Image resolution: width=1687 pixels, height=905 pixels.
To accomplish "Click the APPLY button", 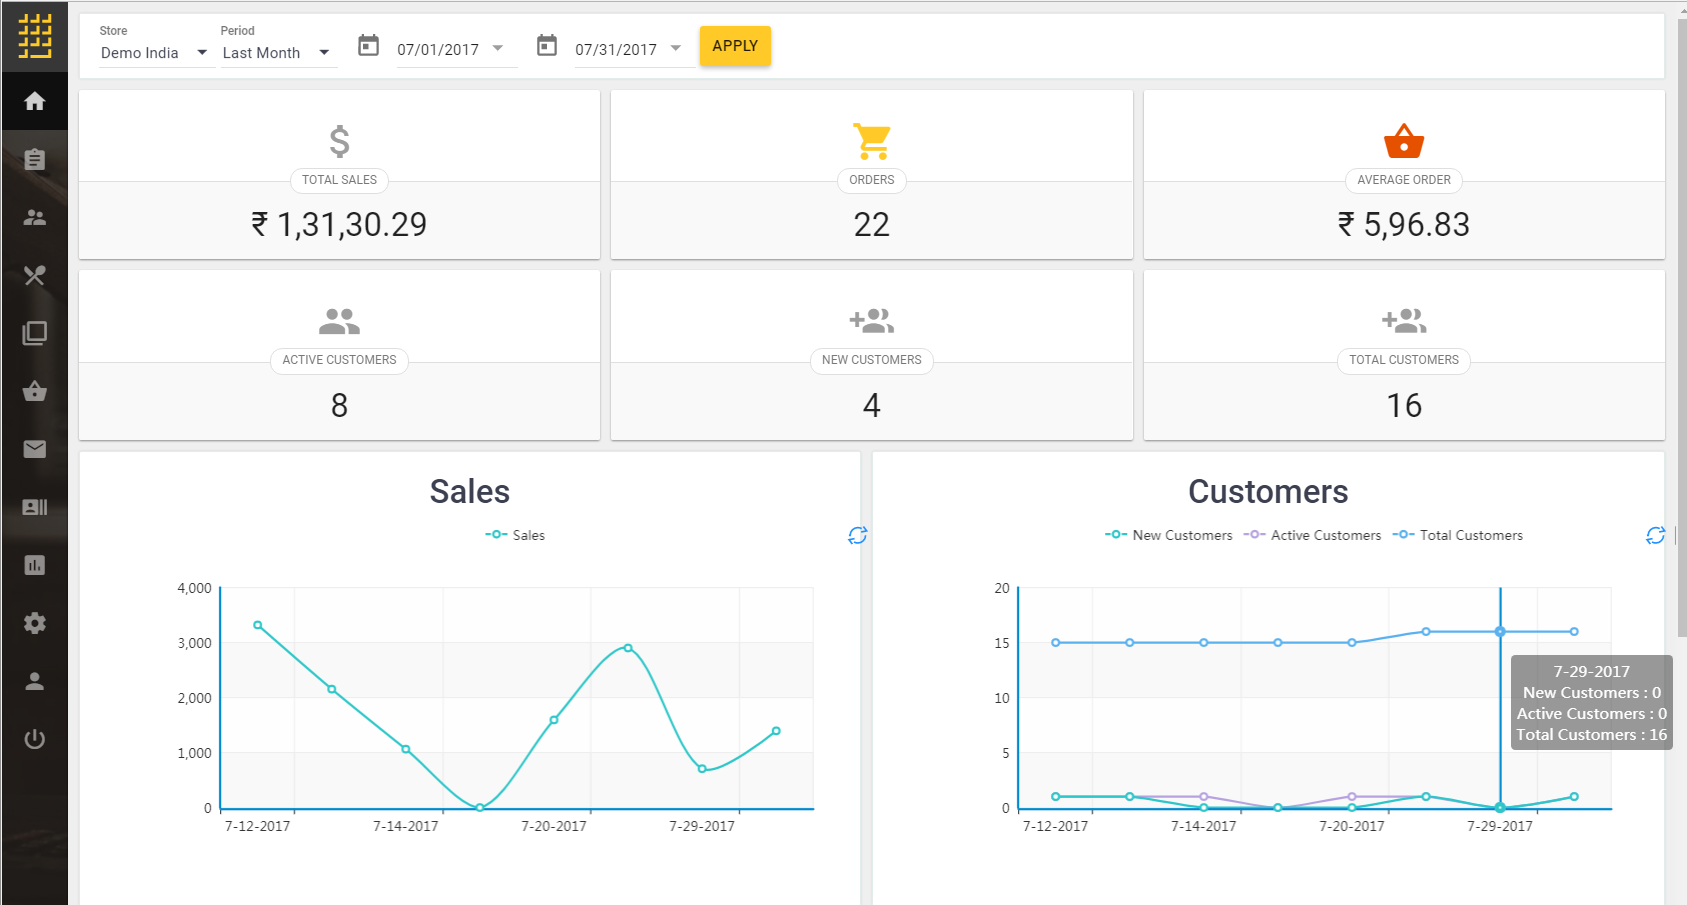I will 735,46.
